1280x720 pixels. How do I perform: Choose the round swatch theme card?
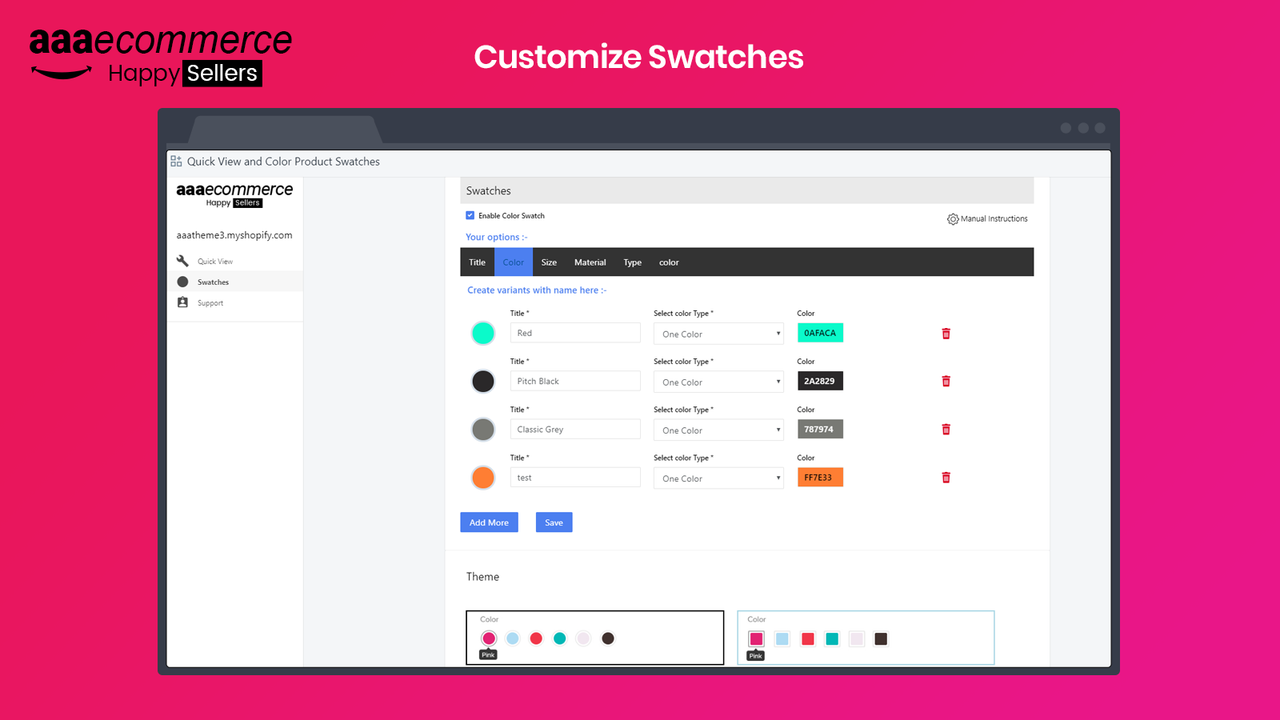point(595,637)
